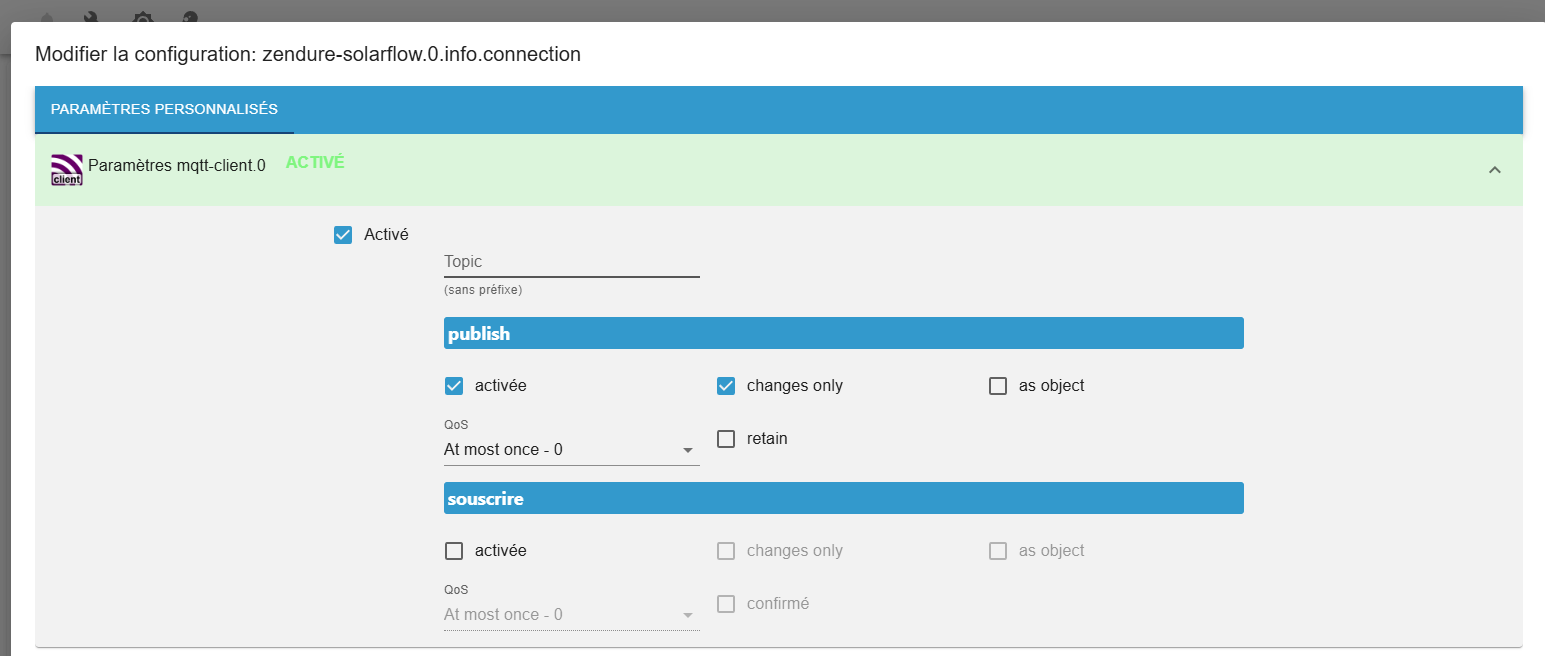Collapse the mqtt-client.0 settings panel chevron
1545x656 pixels.
click(1495, 170)
